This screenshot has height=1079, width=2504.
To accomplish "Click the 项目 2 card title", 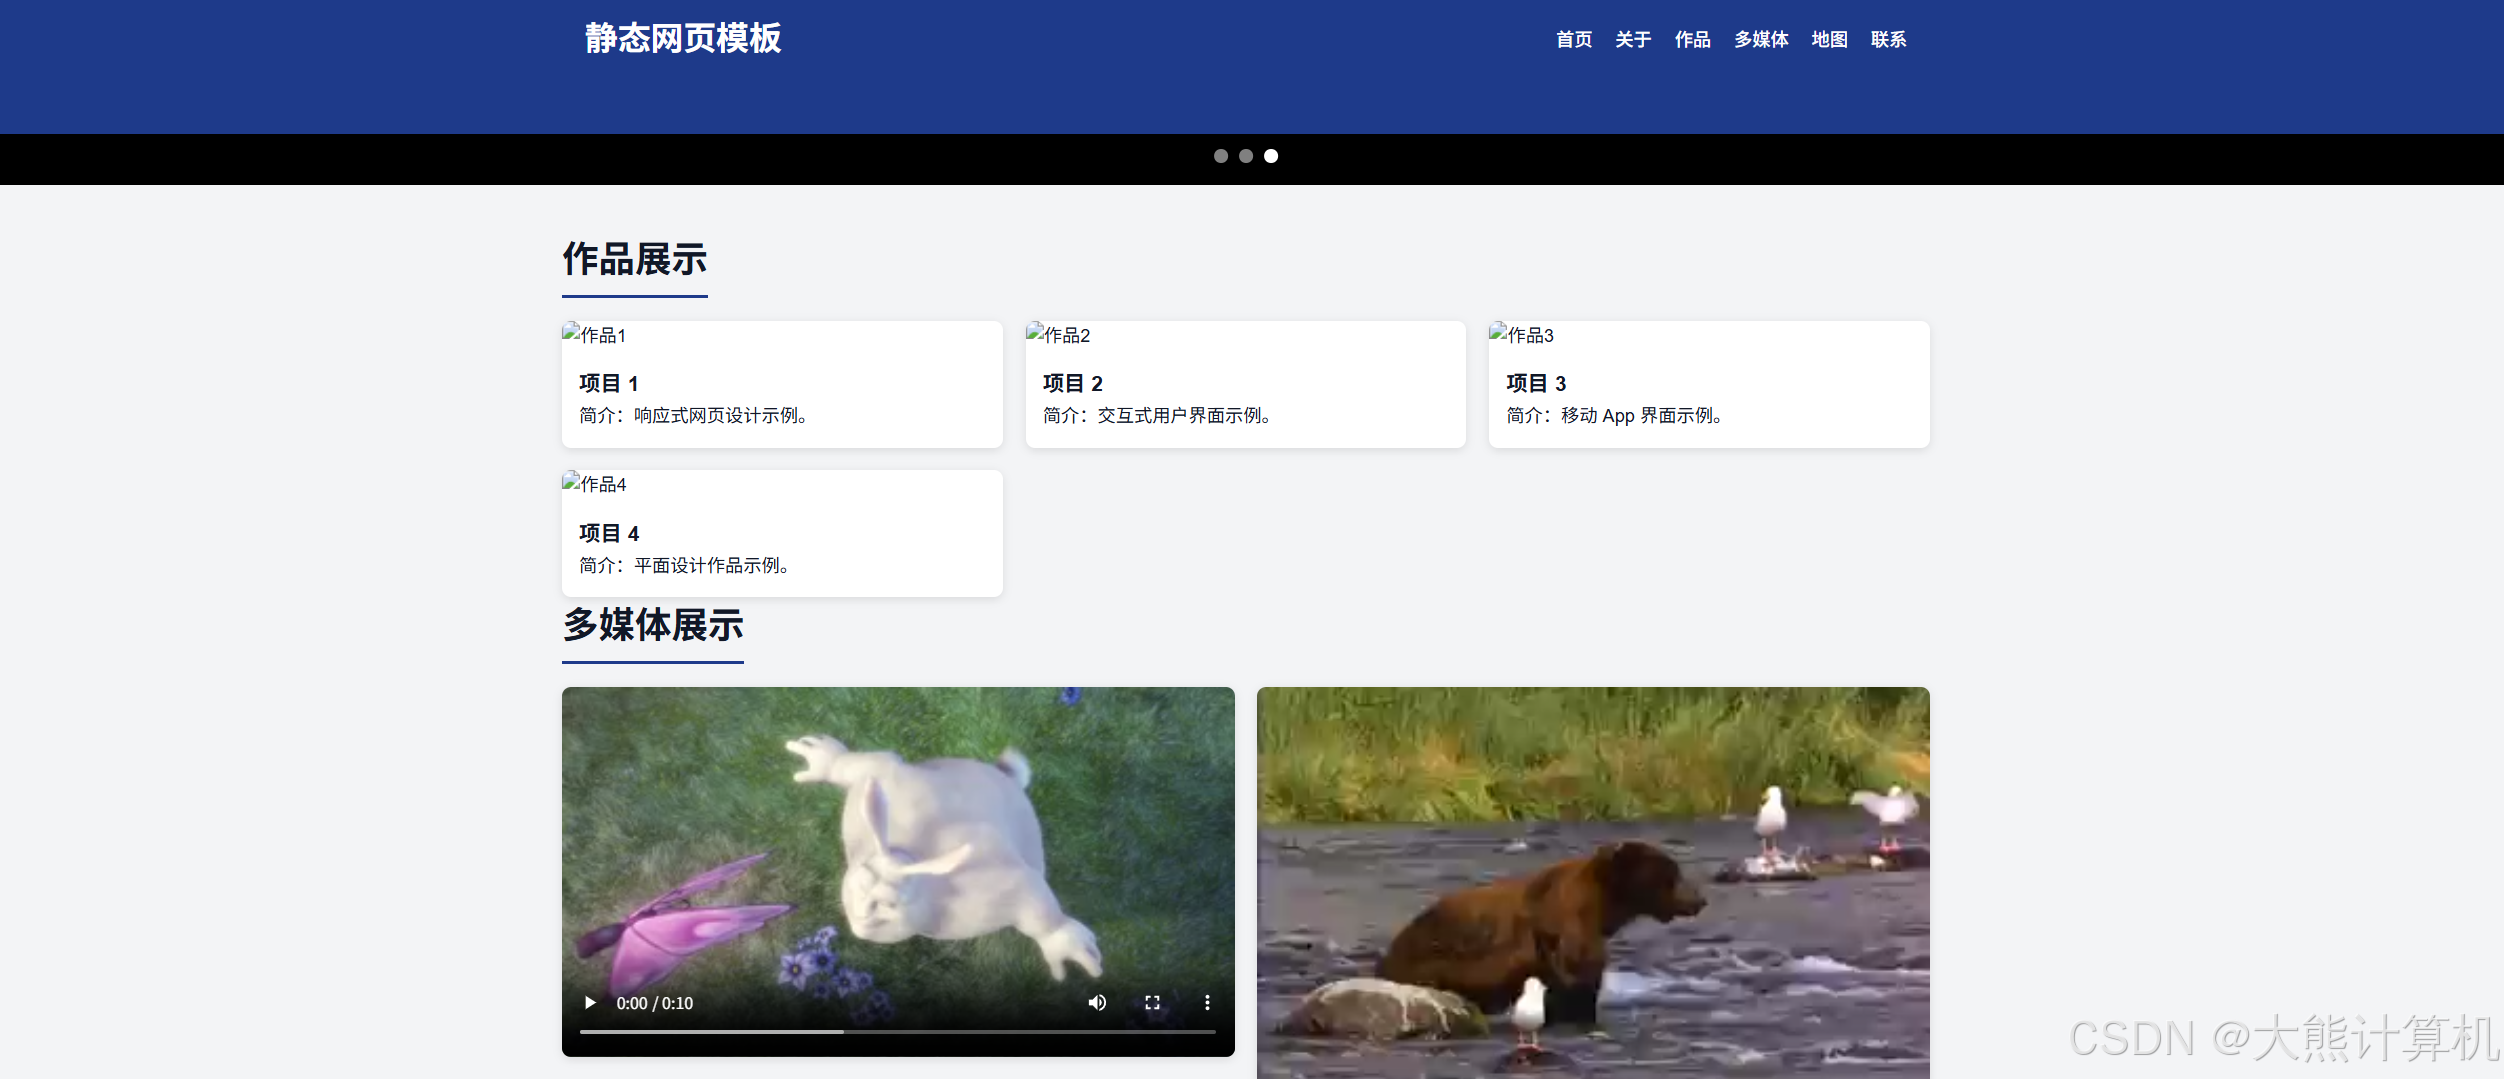I will (x=1073, y=383).
